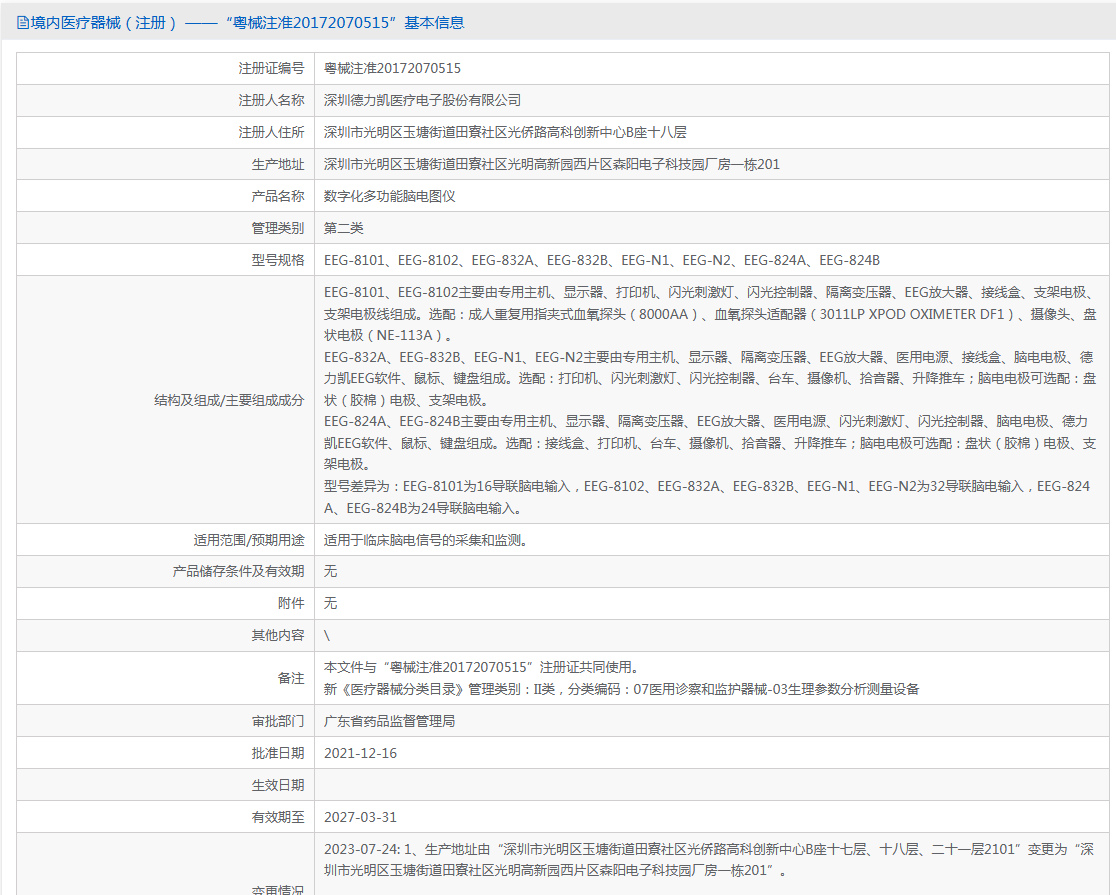Select the text 适用于临床脑电信号的采集和监测。

[x=426, y=540]
